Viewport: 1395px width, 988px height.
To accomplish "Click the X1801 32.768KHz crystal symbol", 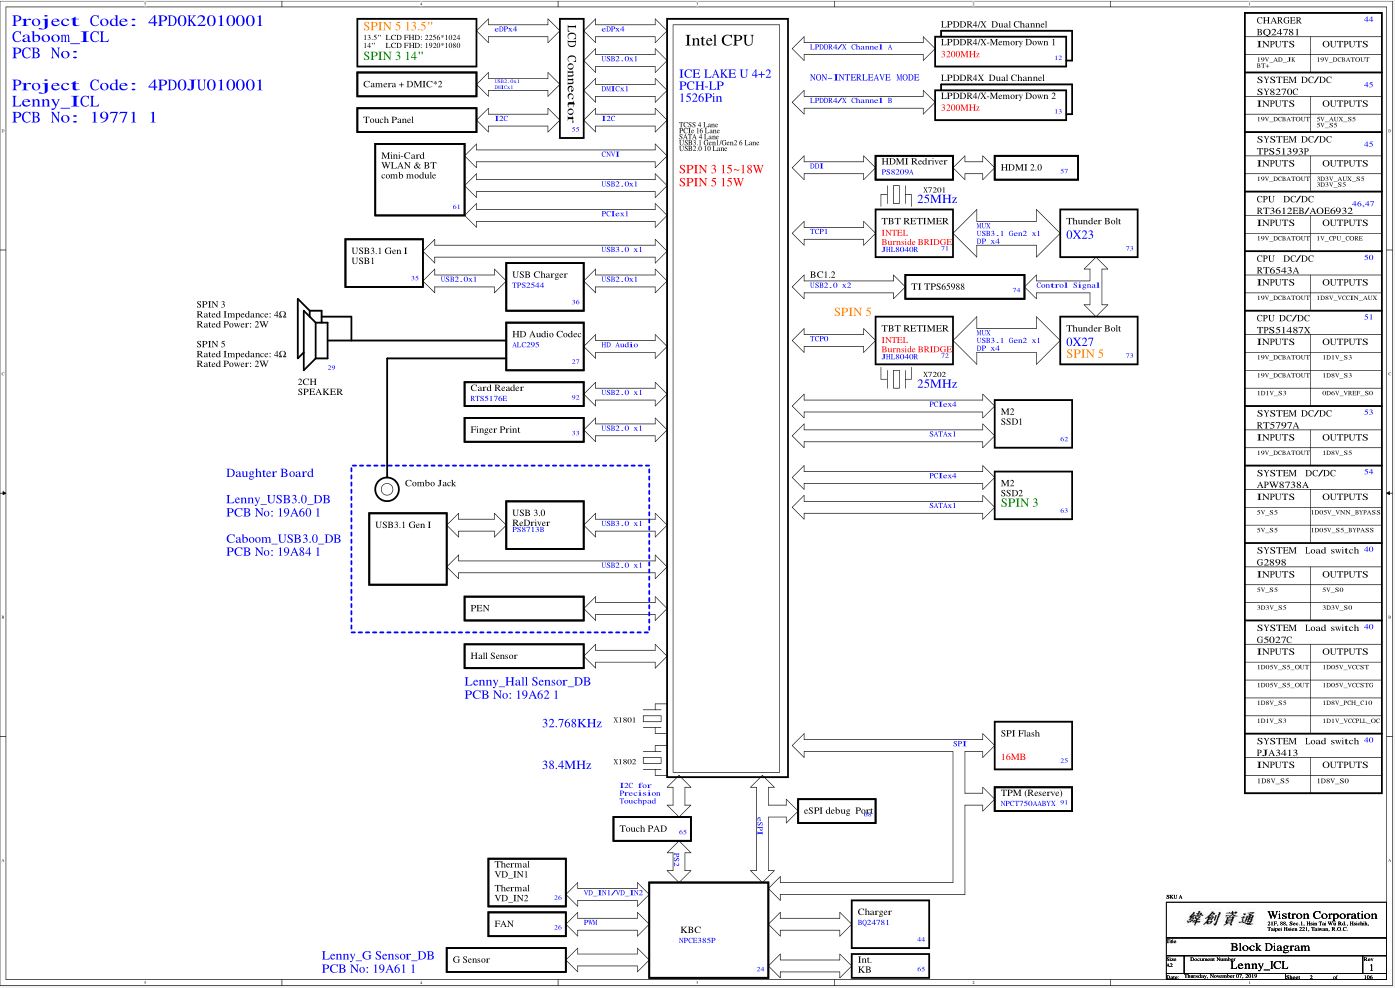I will (x=652, y=719).
